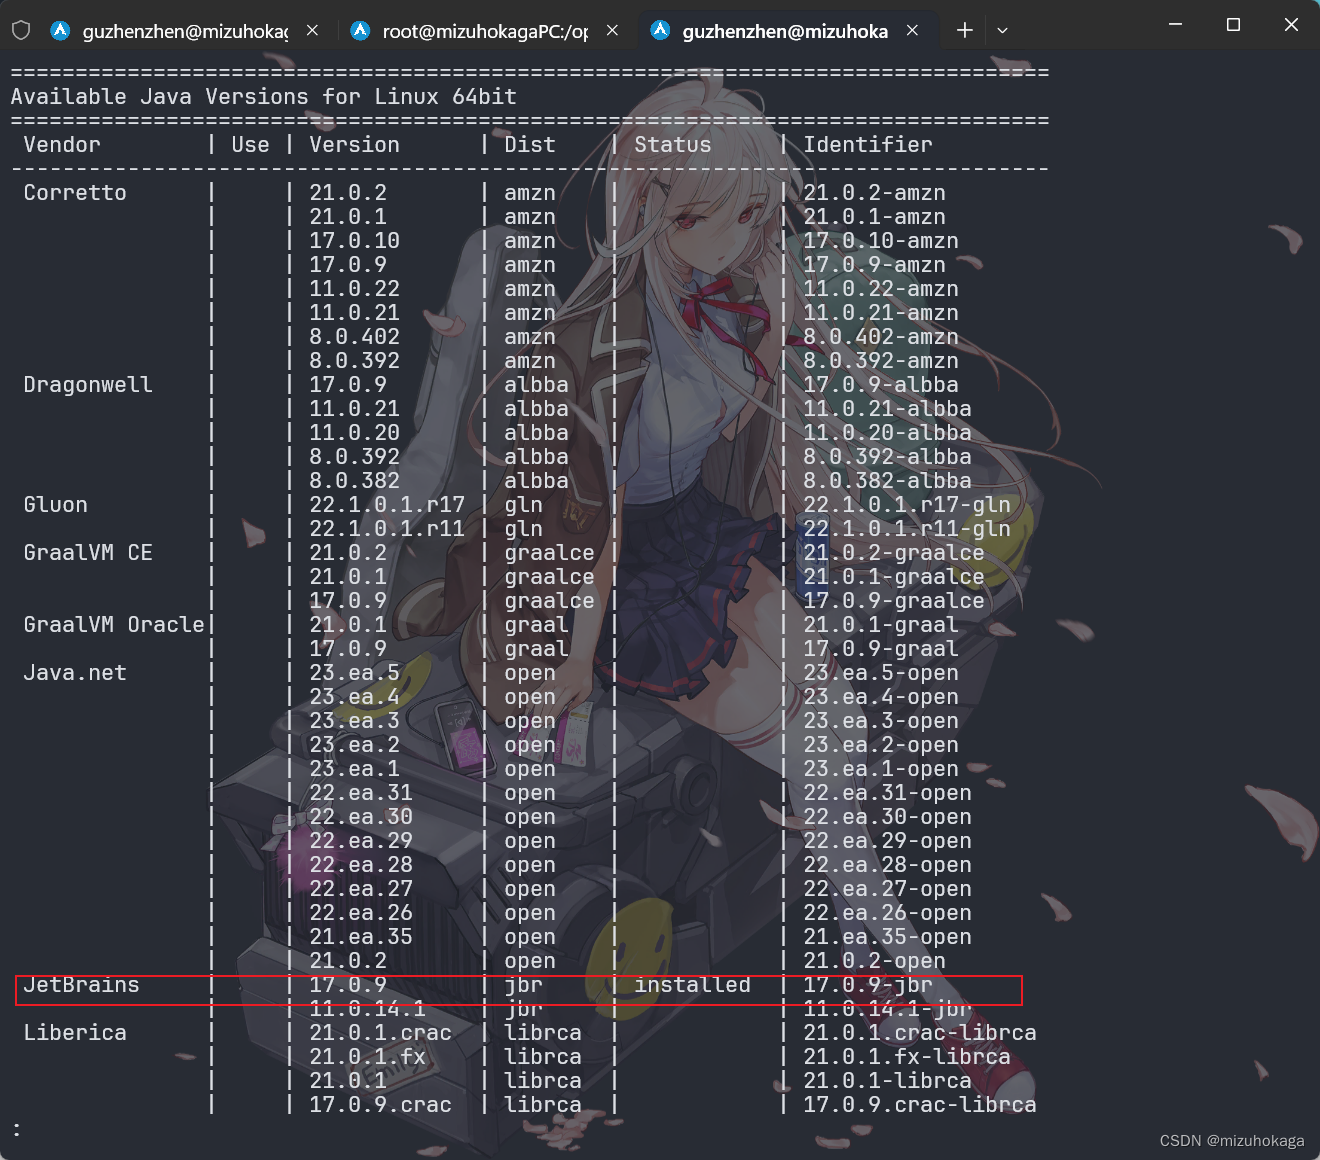Viewport: 1320px width, 1160px height.
Task: Click identifier 17.0.9-graal
Action: pos(881,649)
